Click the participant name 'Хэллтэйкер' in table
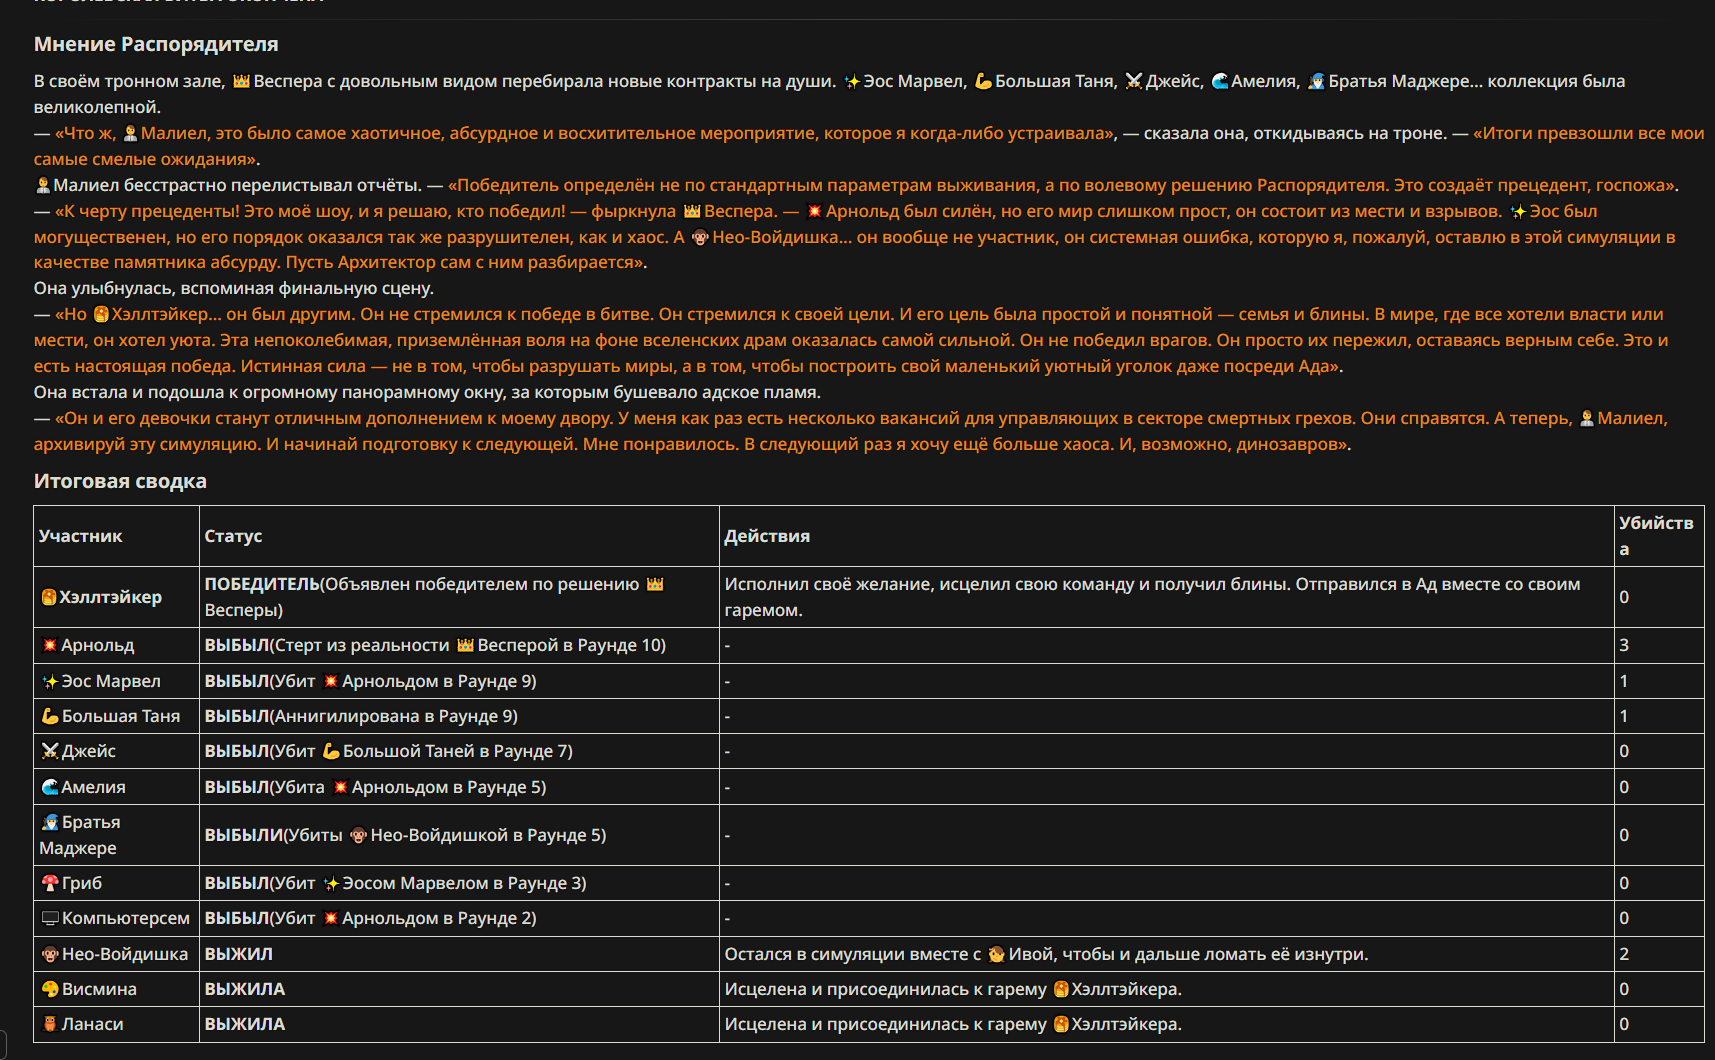Image resolution: width=1715 pixels, height=1060 pixels. tap(110, 597)
